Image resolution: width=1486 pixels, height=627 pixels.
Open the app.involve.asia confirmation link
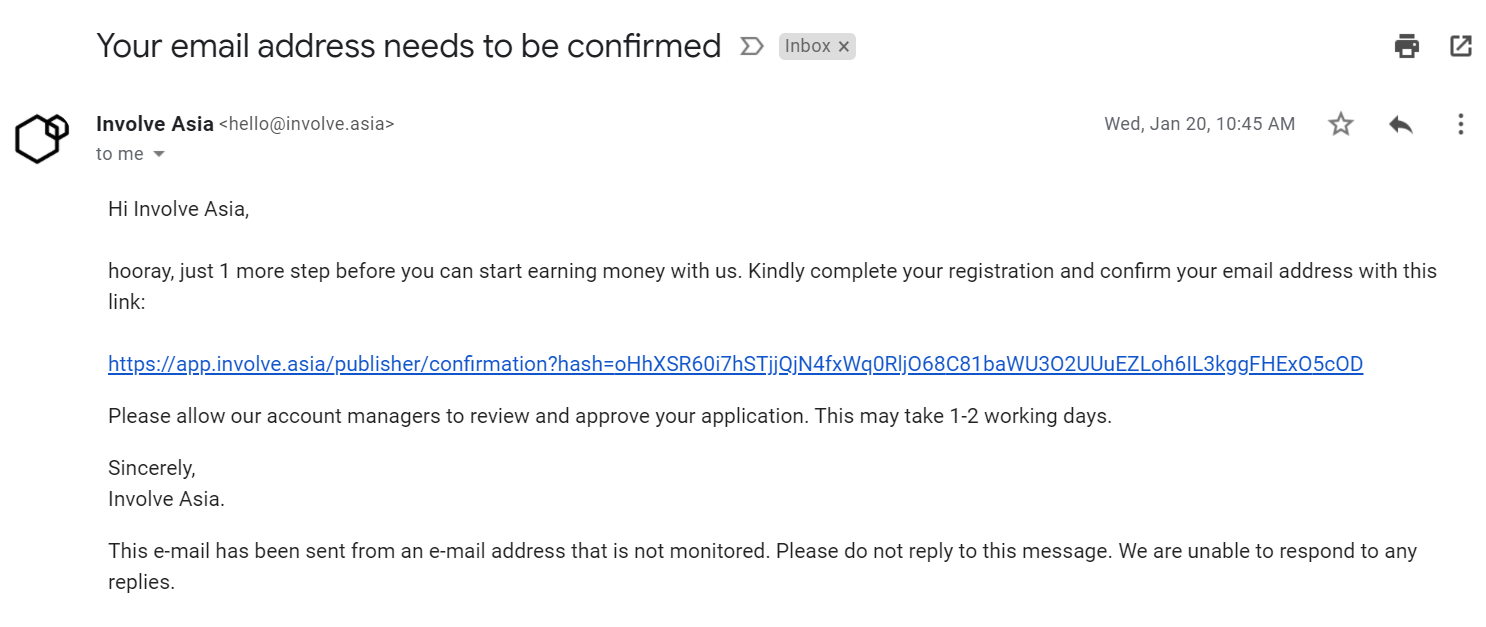coord(735,364)
